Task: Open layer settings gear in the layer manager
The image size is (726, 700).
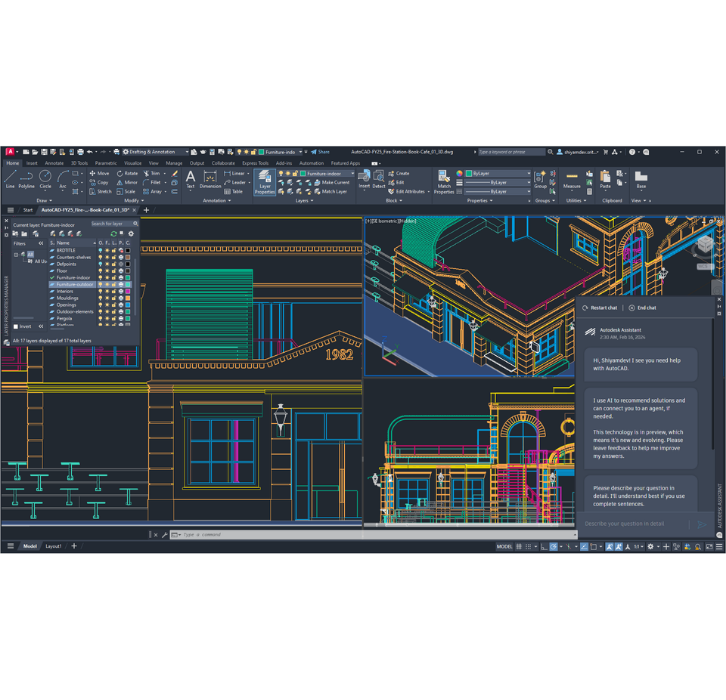Action: pyautogui.click(x=130, y=234)
